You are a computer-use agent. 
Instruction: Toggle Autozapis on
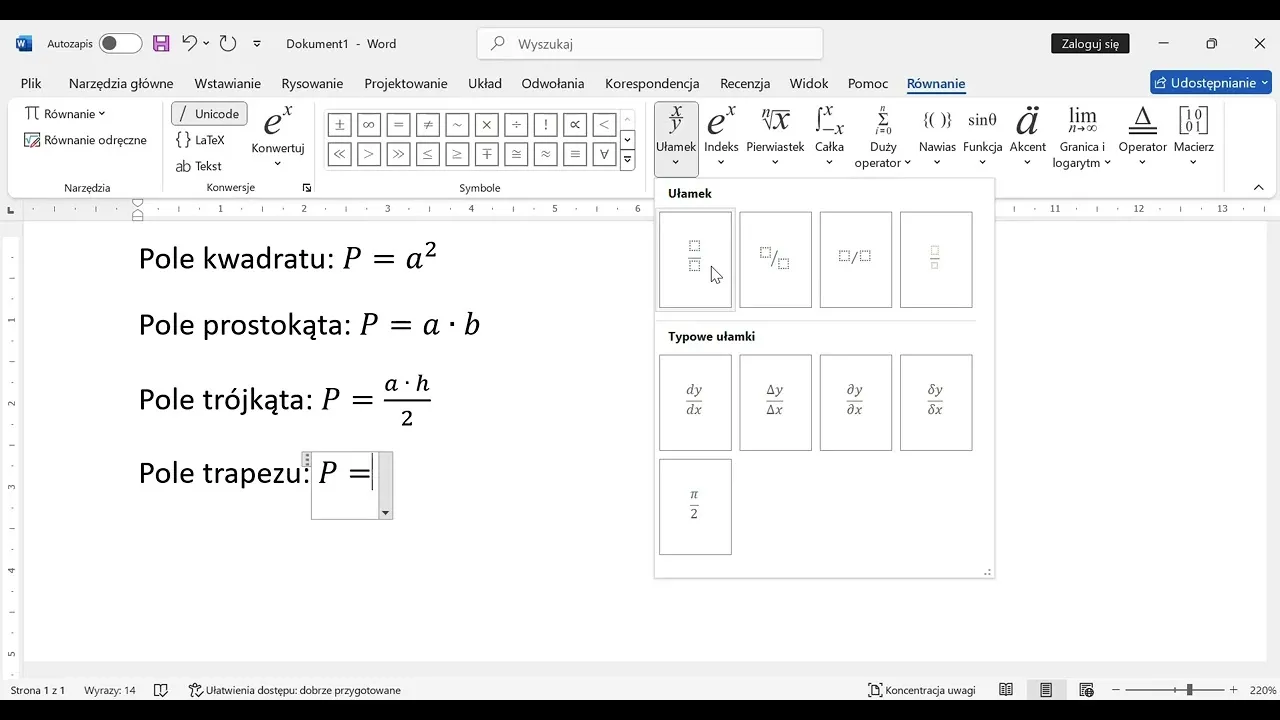[x=120, y=44]
